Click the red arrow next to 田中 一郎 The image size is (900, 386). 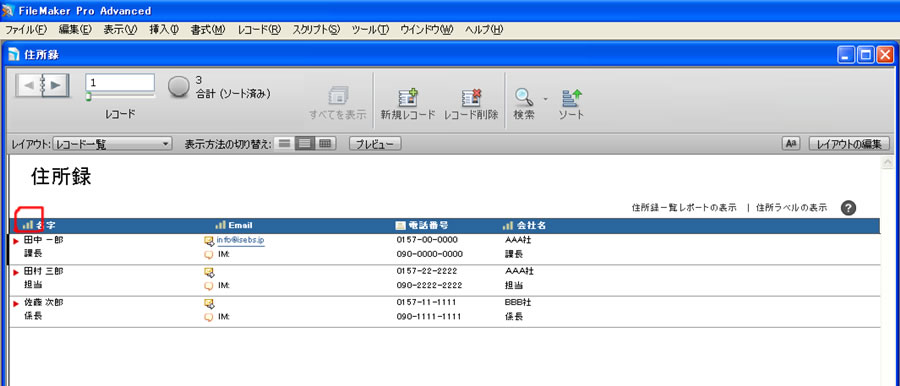click(16, 241)
